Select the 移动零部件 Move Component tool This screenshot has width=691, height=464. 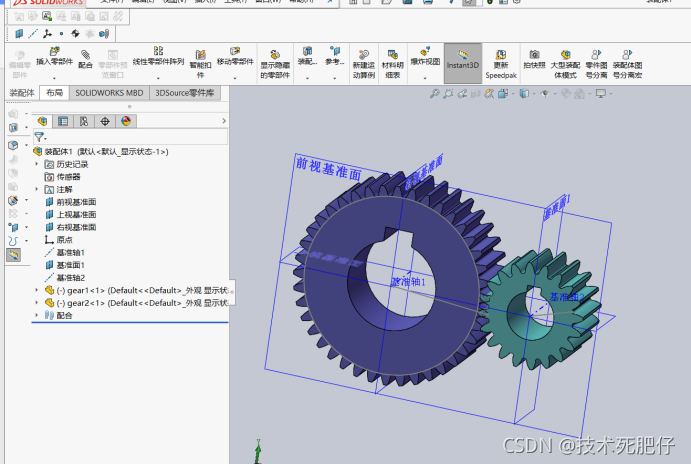coord(235,56)
